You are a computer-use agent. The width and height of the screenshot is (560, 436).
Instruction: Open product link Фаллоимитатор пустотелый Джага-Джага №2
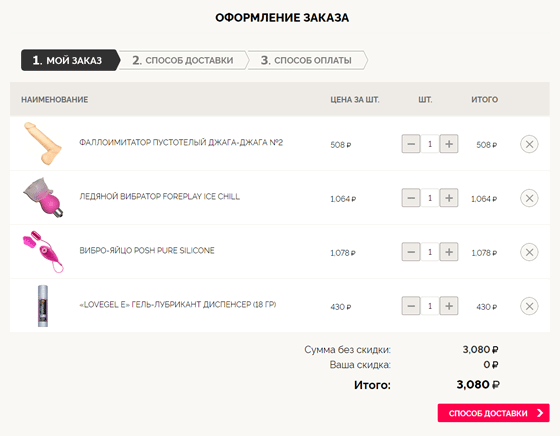click(181, 142)
